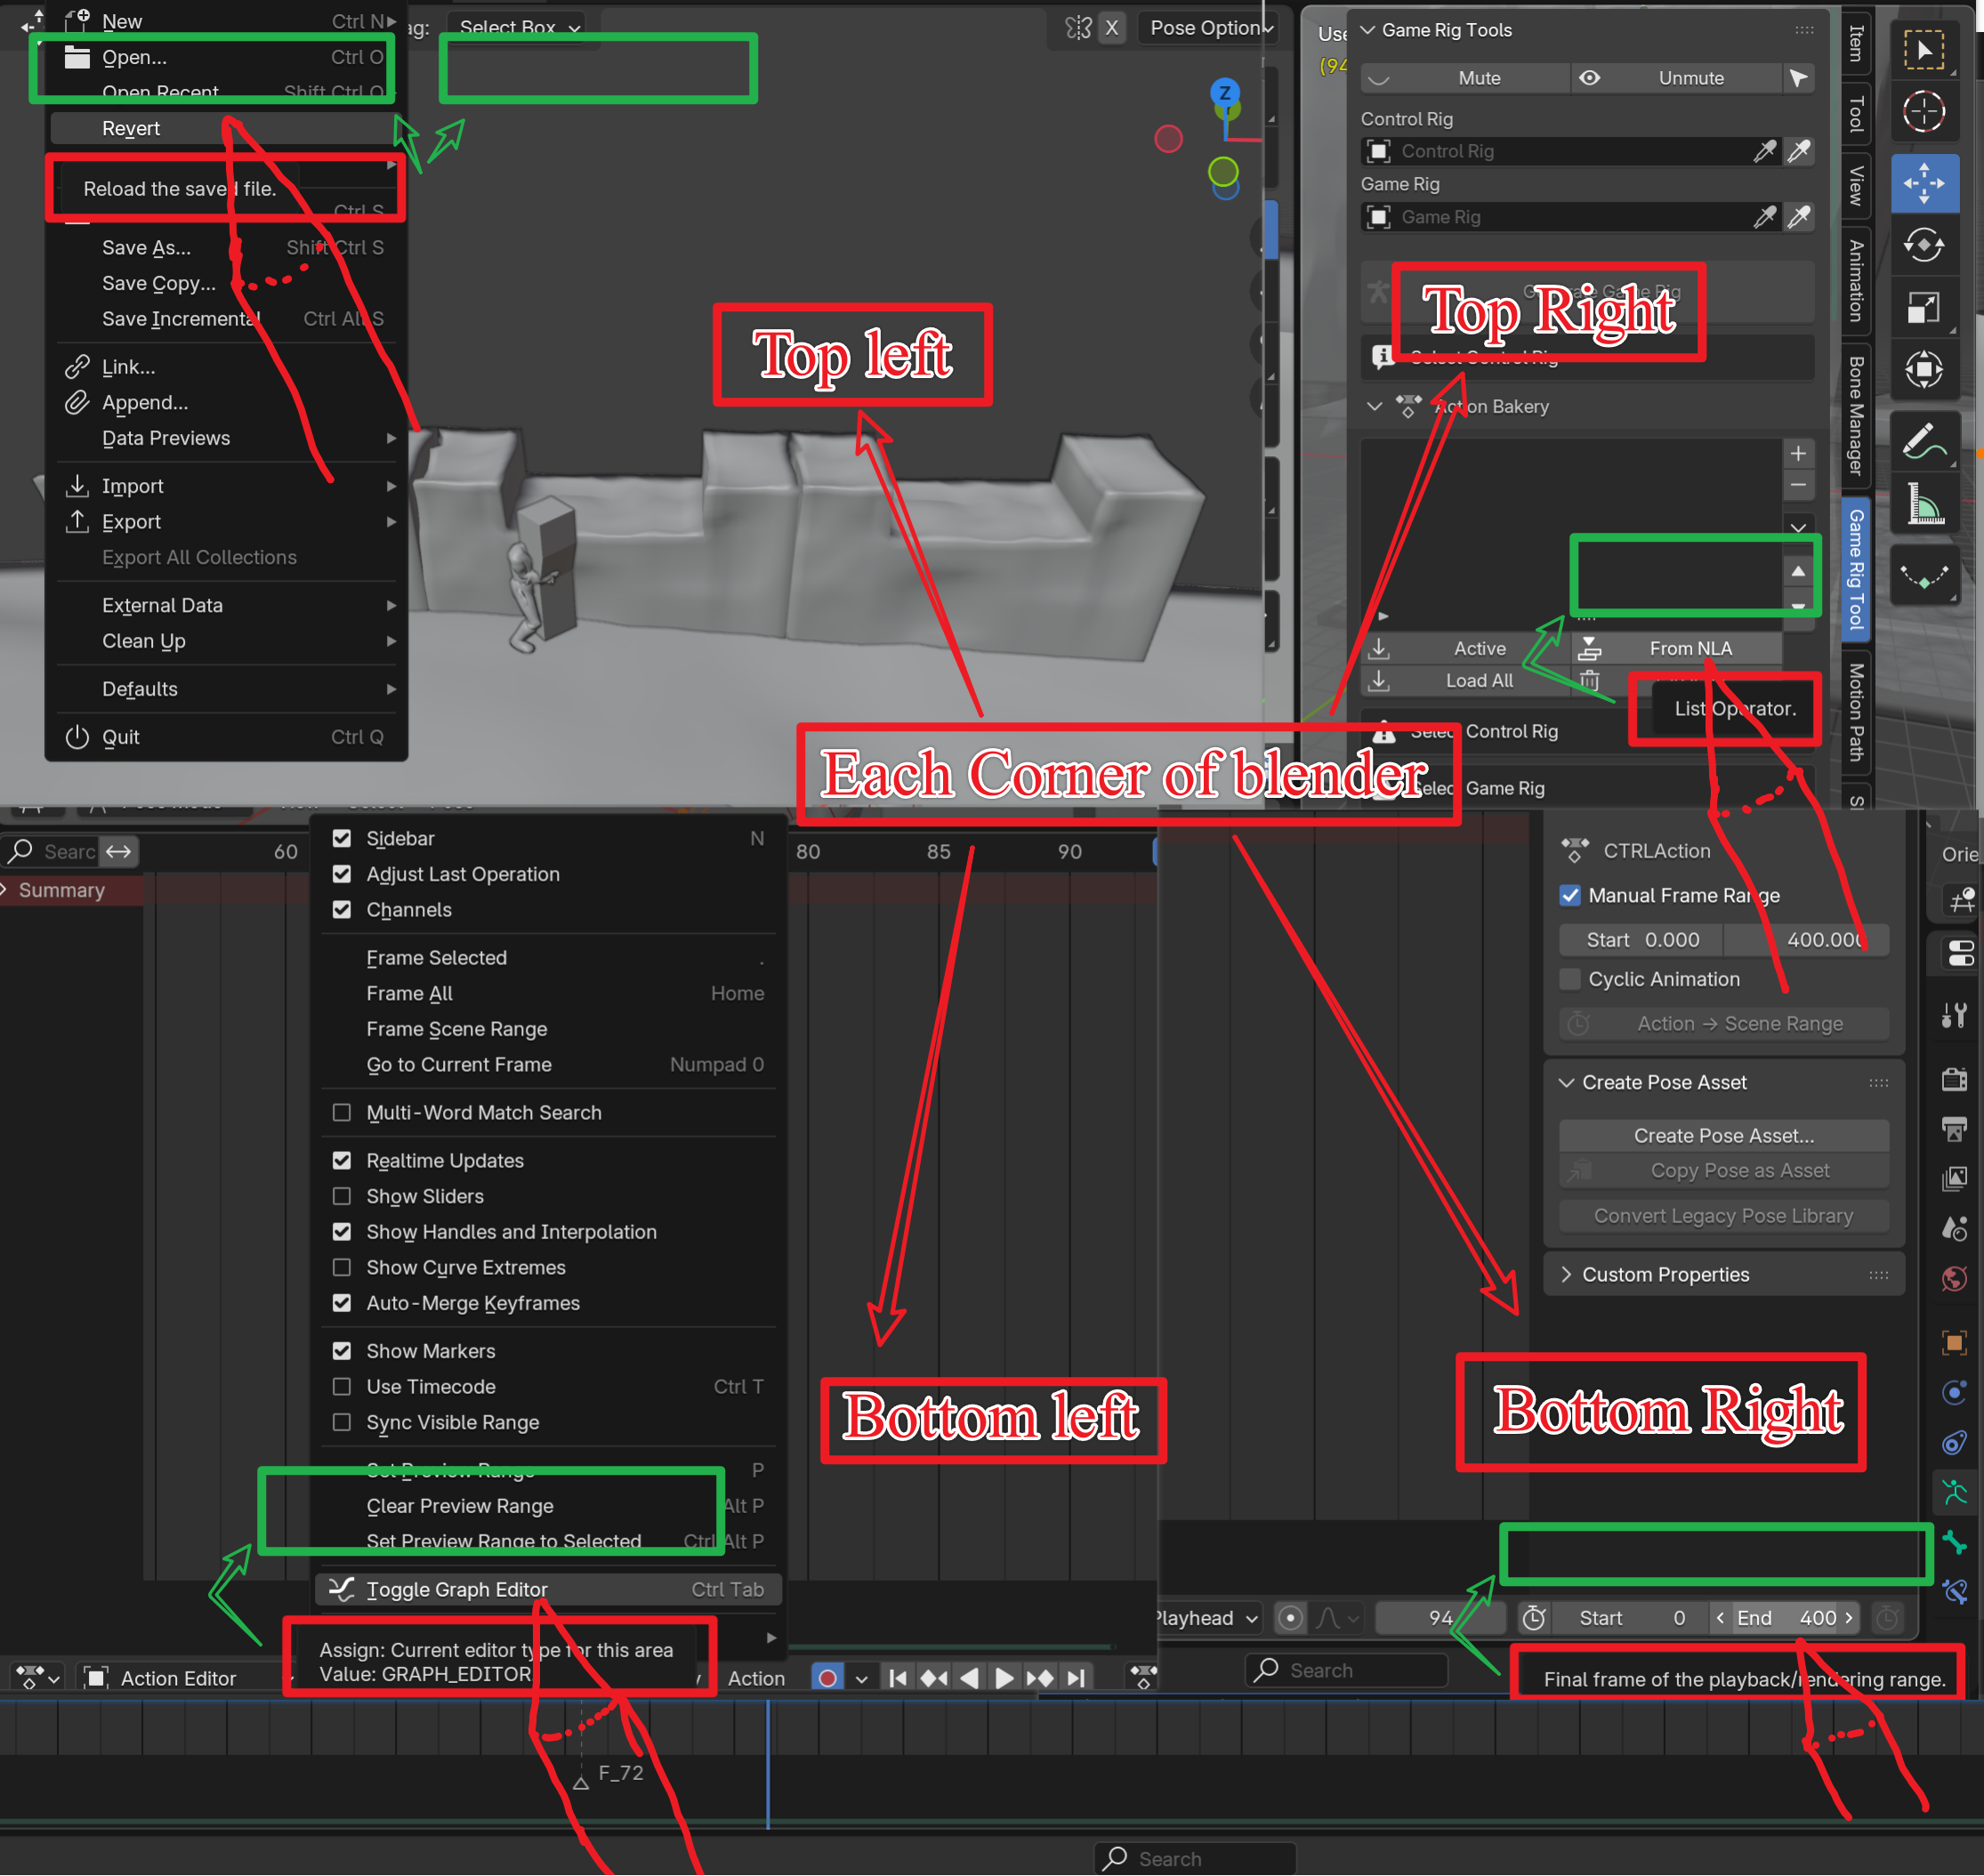Click the plus icon in Action Bakery list

pos(1798,454)
